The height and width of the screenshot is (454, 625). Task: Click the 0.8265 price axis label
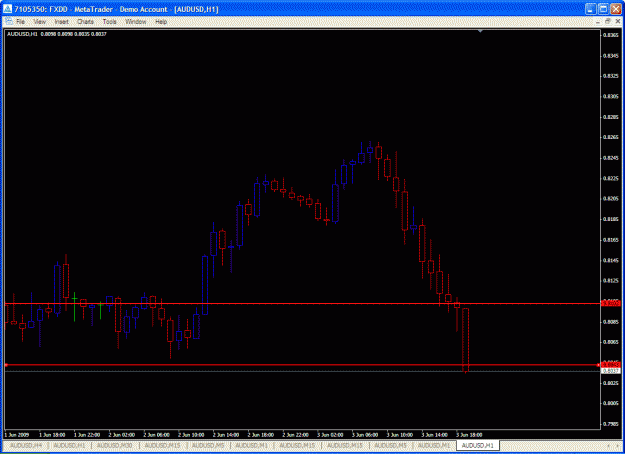click(610, 137)
